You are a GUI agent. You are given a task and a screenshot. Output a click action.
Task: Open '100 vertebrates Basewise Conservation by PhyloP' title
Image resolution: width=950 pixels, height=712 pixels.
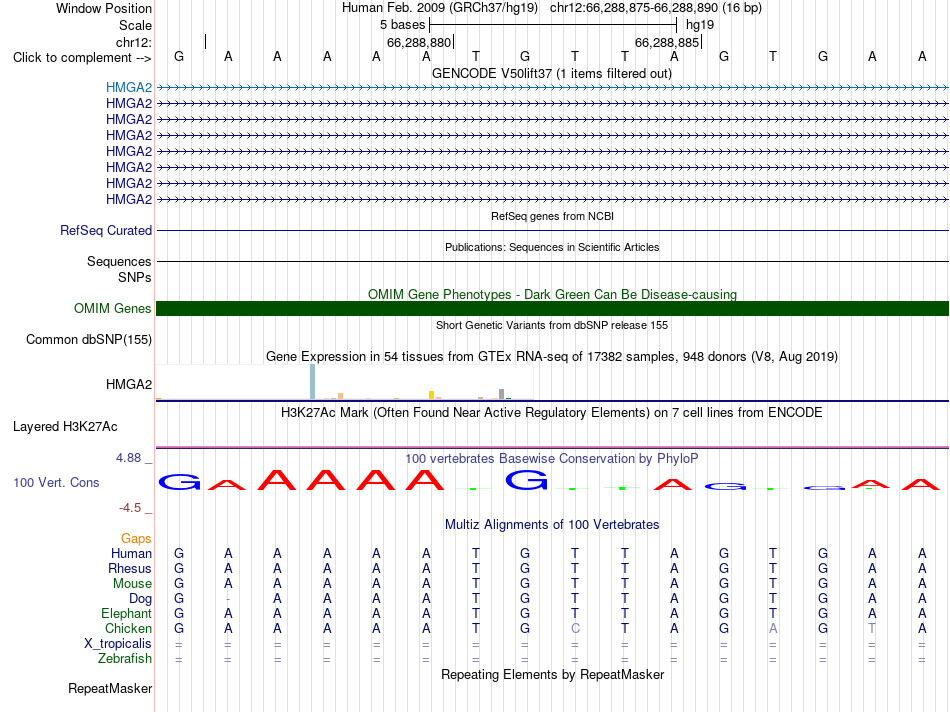click(552, 459)
